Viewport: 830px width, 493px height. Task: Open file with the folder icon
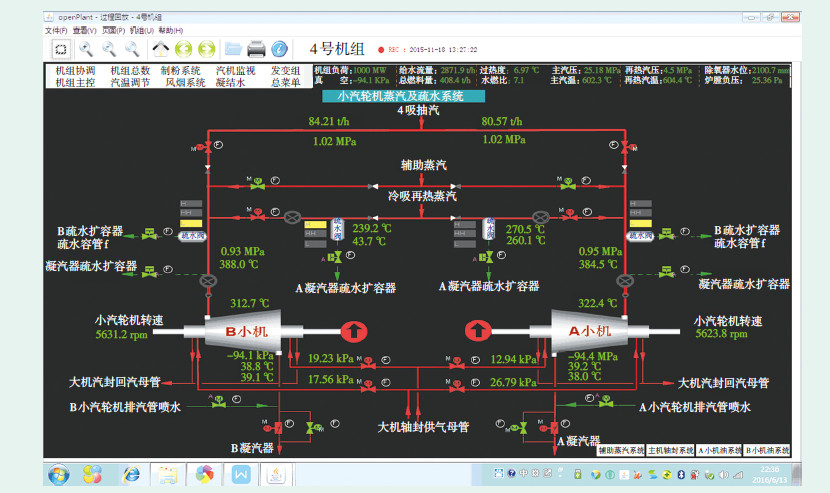pos(233,48)
